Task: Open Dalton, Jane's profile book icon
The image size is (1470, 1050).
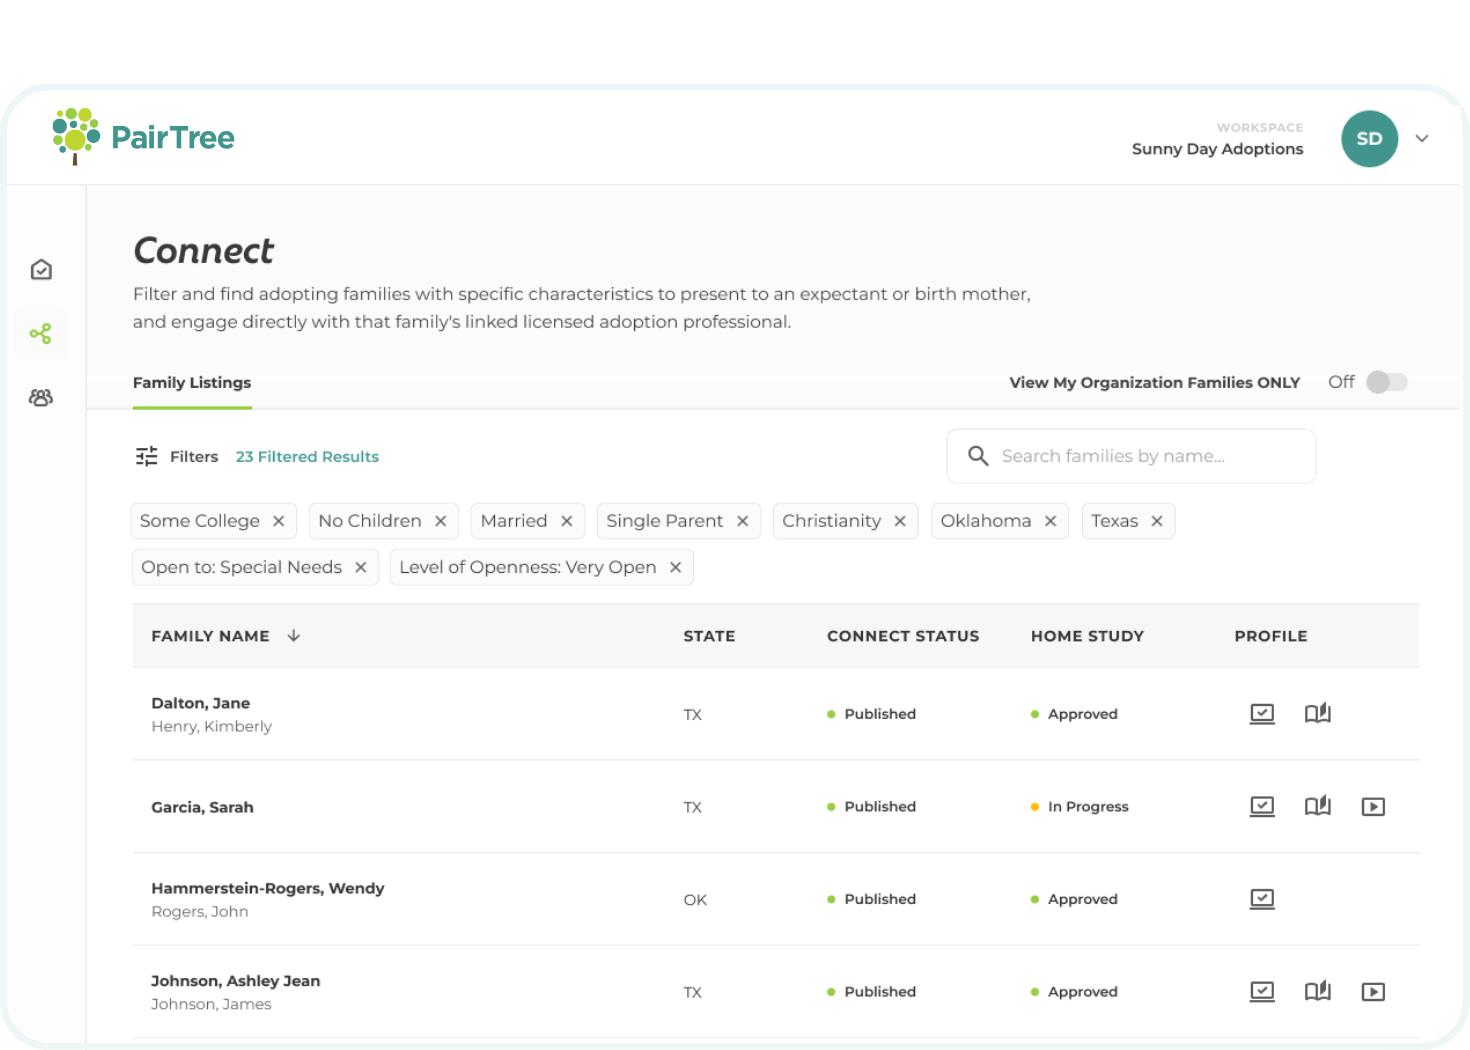Action: click(1317, 714)
